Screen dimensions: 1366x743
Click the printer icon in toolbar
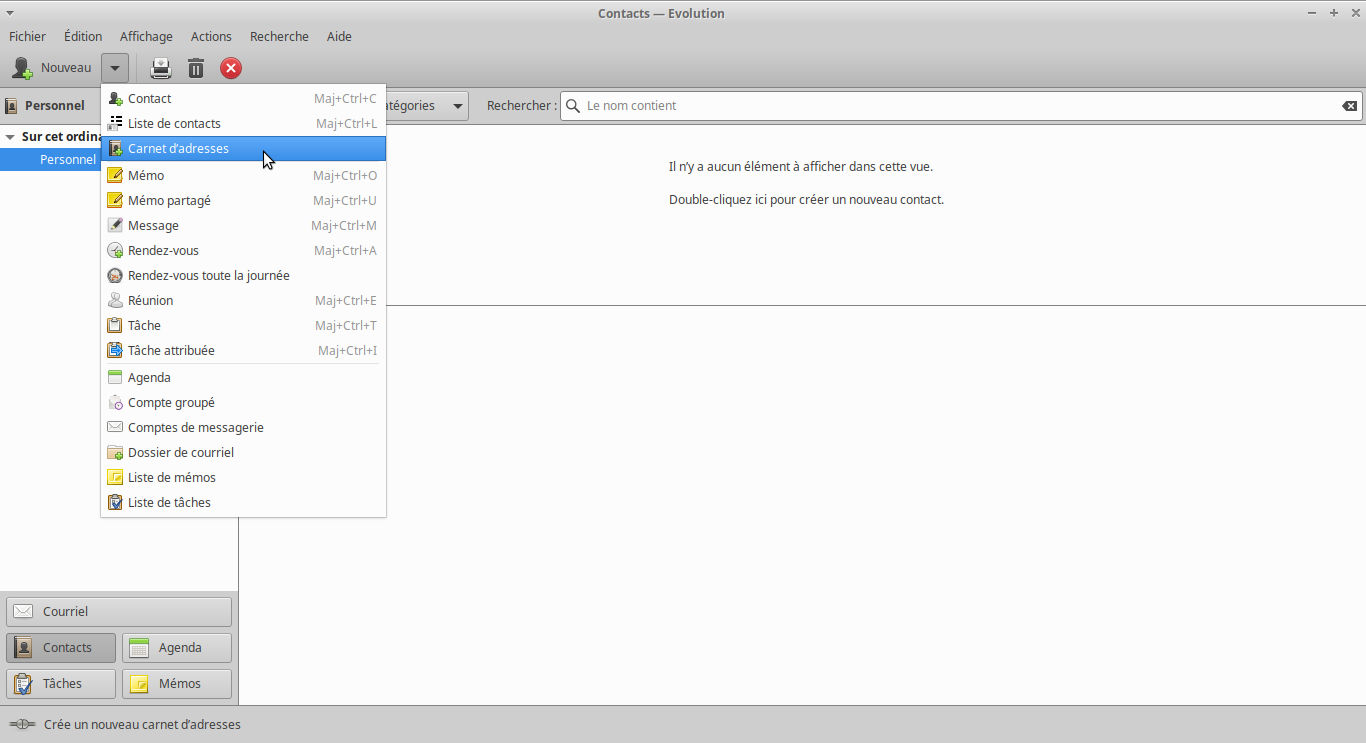(x=161, y=68)
